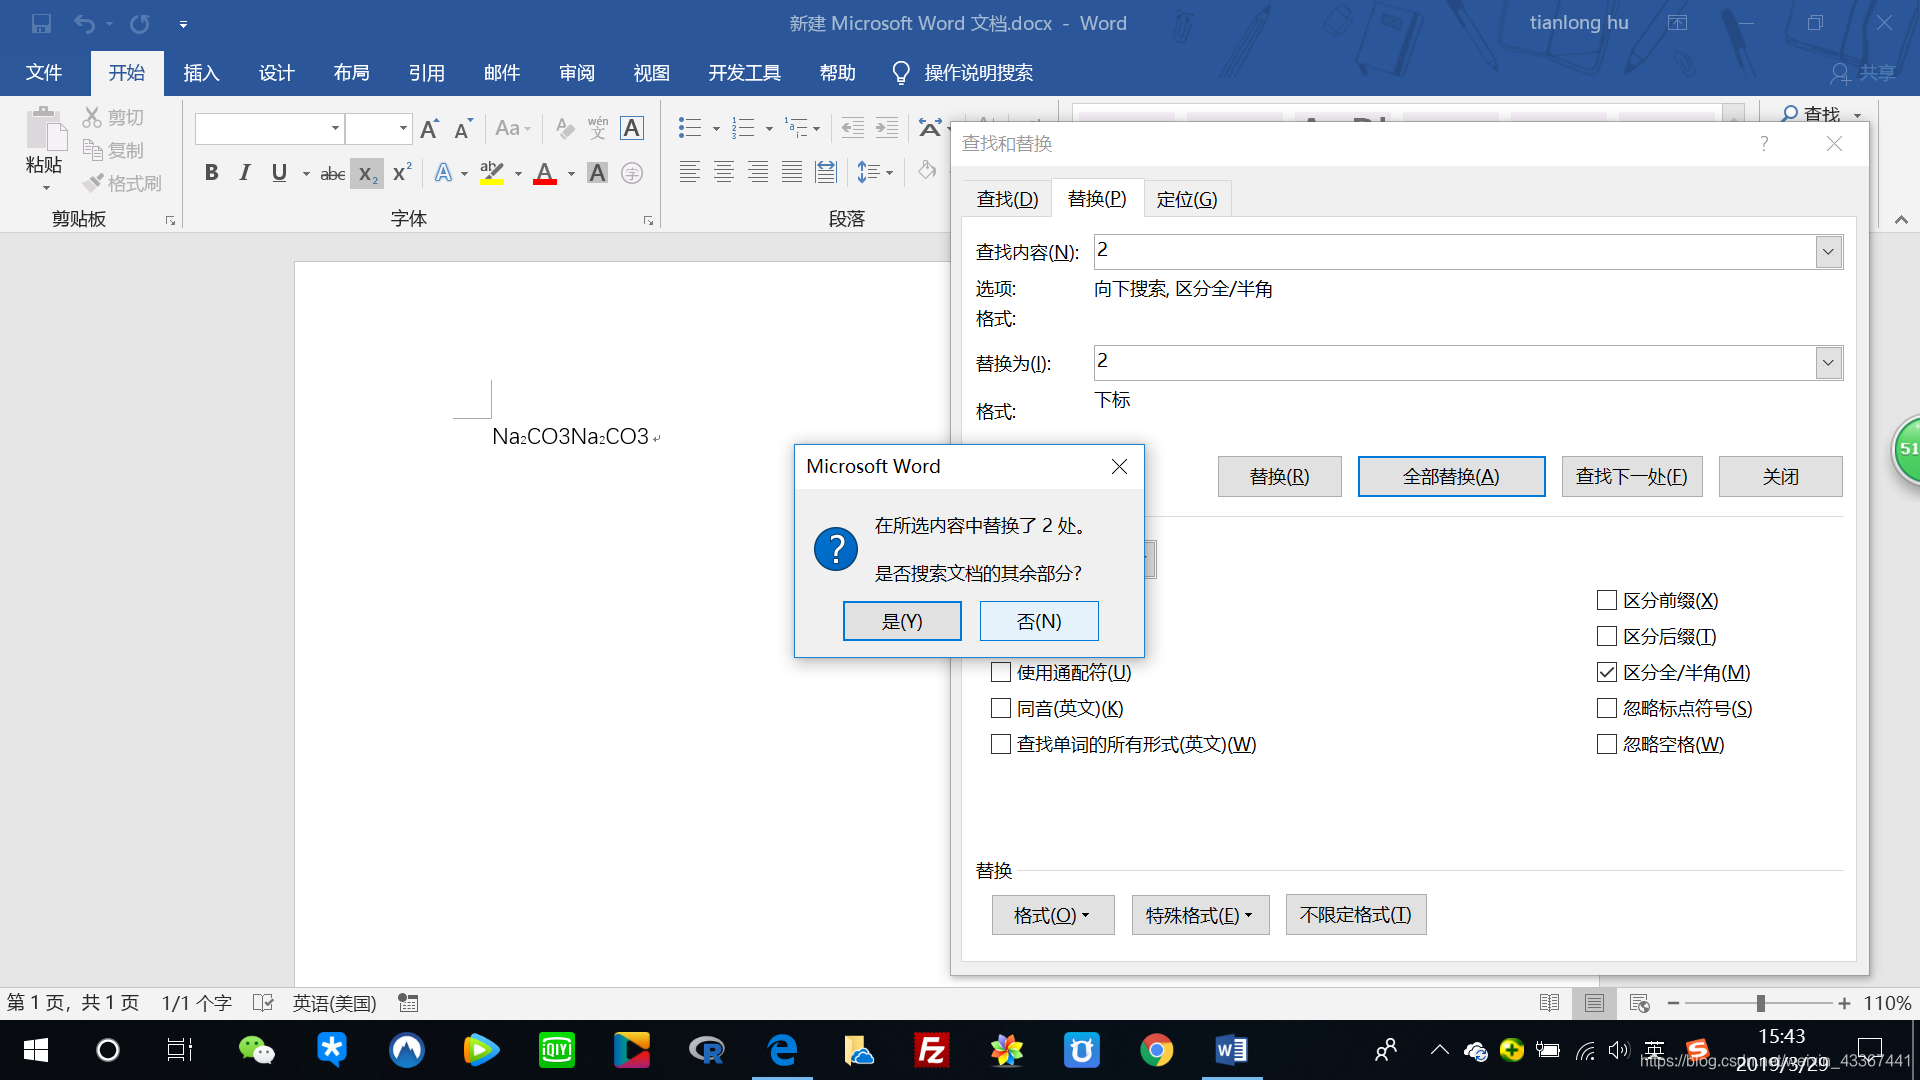Viewport: 1920px width, 1080px height.
Task: Click the zoom slider handle in the status bar
Action: (x=1760, y=1003)
